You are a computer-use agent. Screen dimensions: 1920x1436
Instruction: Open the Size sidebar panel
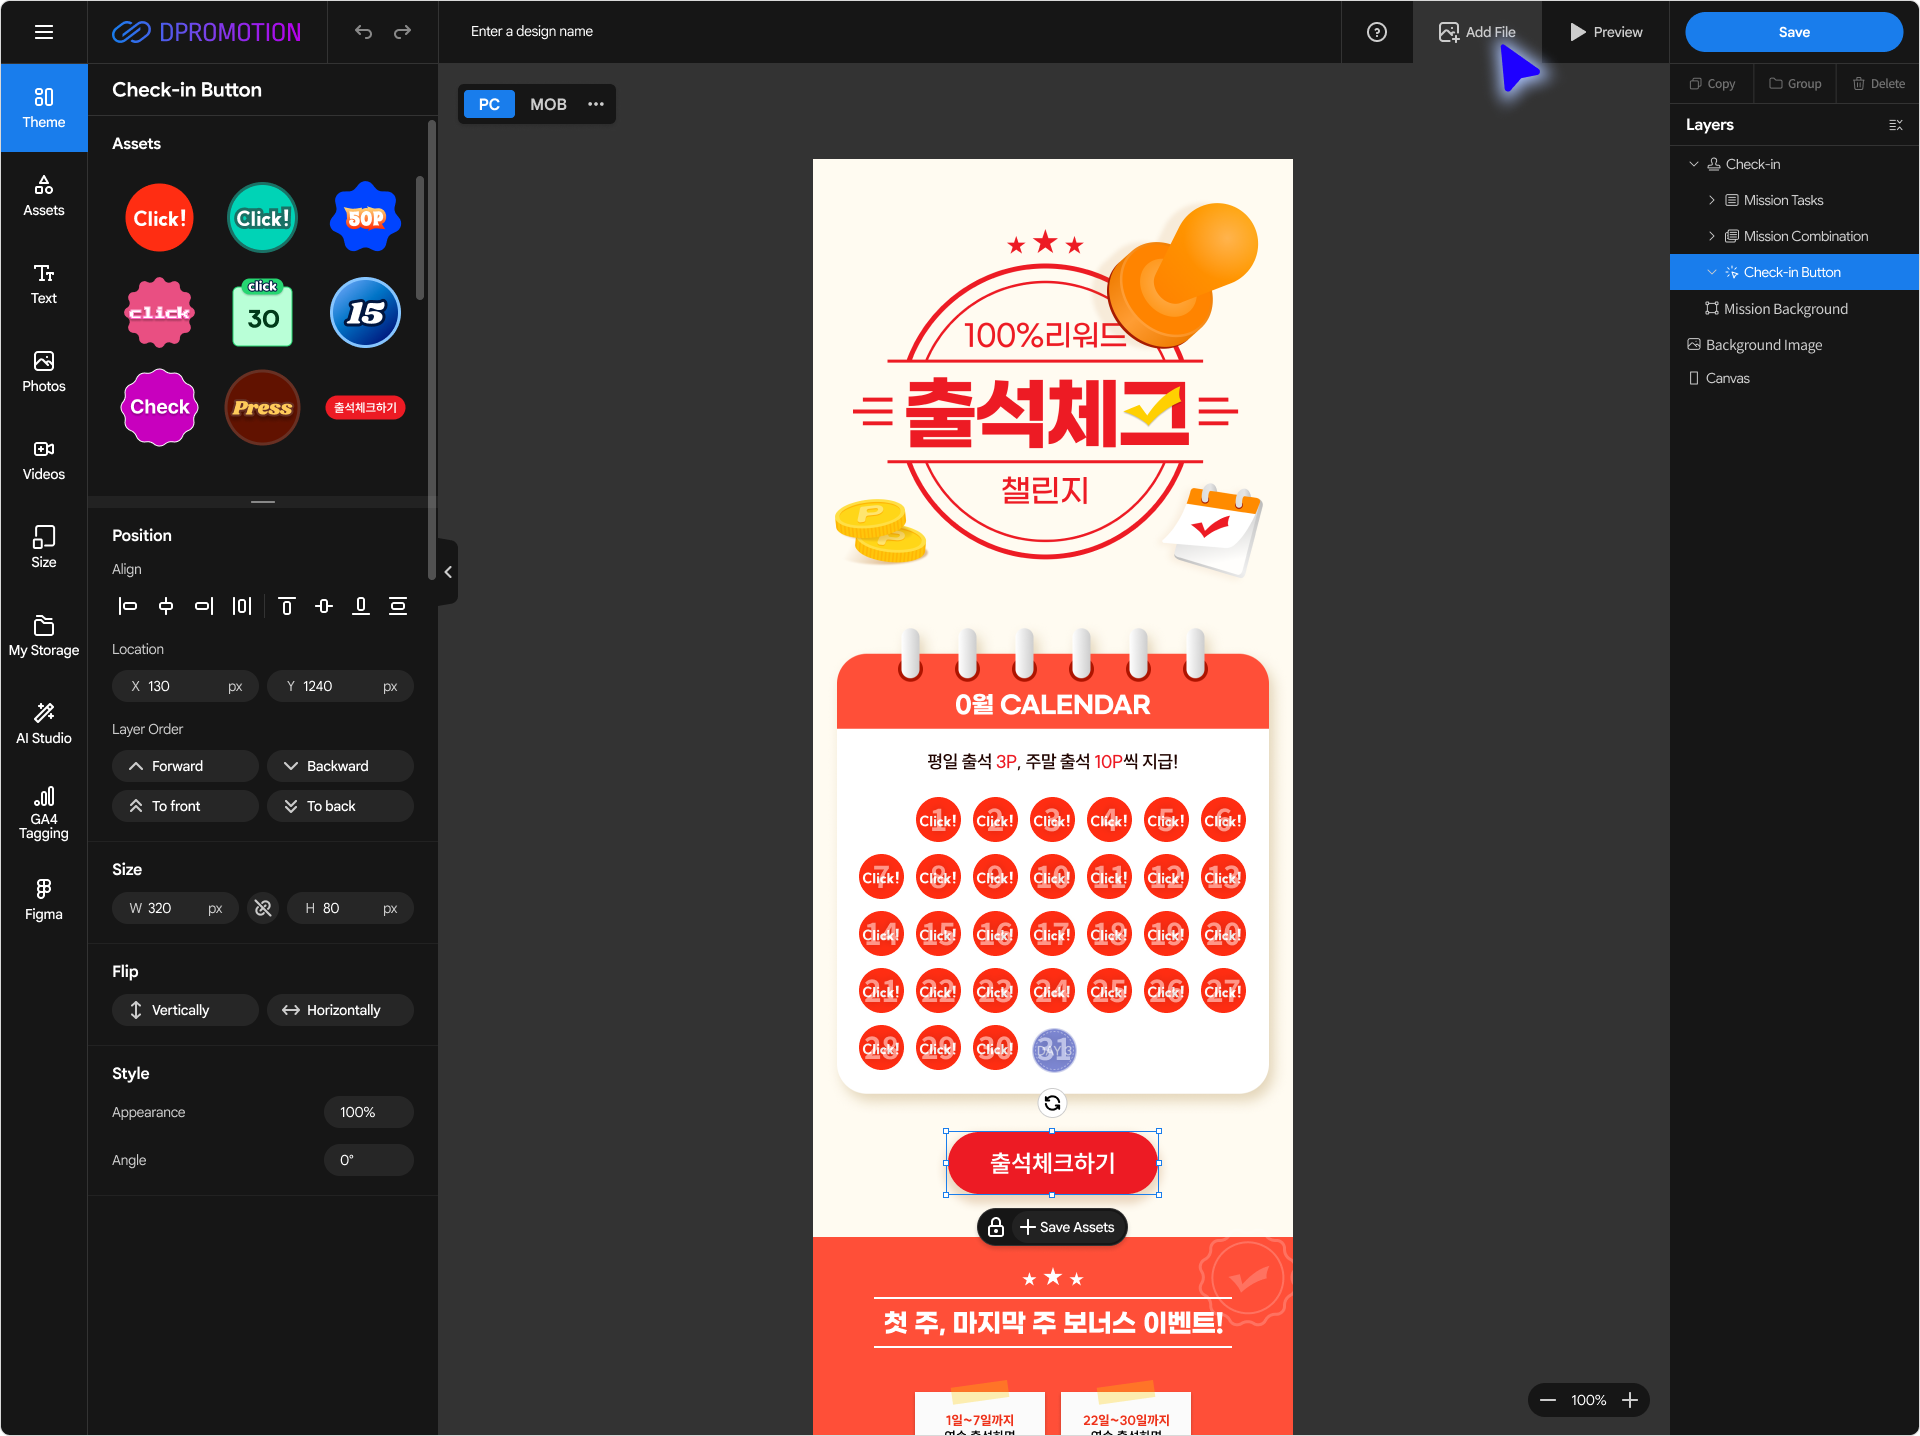point(44,548)
